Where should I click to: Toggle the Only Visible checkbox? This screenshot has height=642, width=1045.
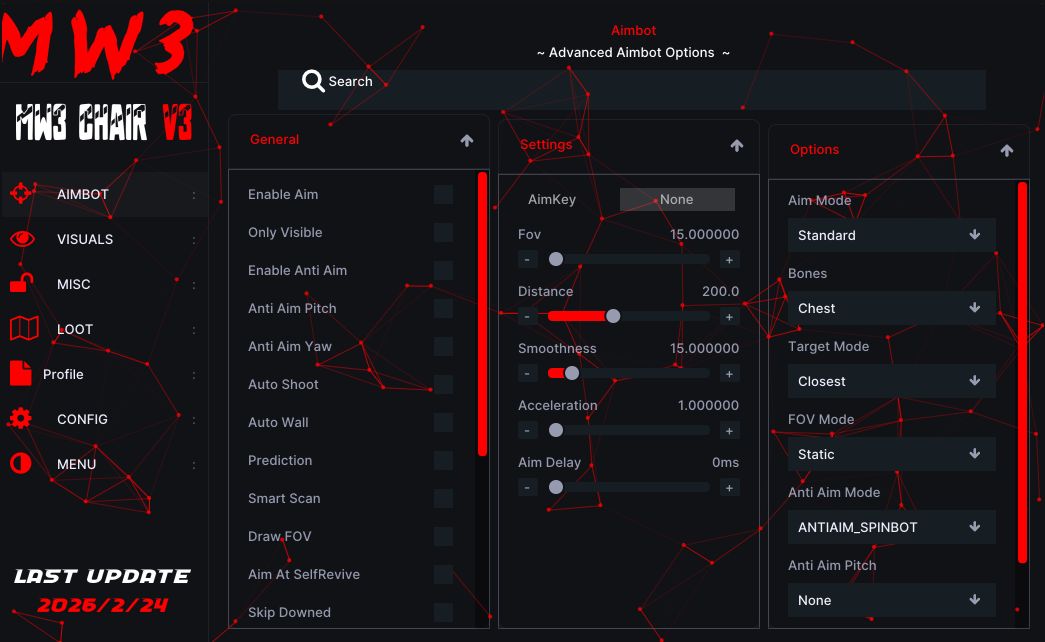[x=443, y=232]
